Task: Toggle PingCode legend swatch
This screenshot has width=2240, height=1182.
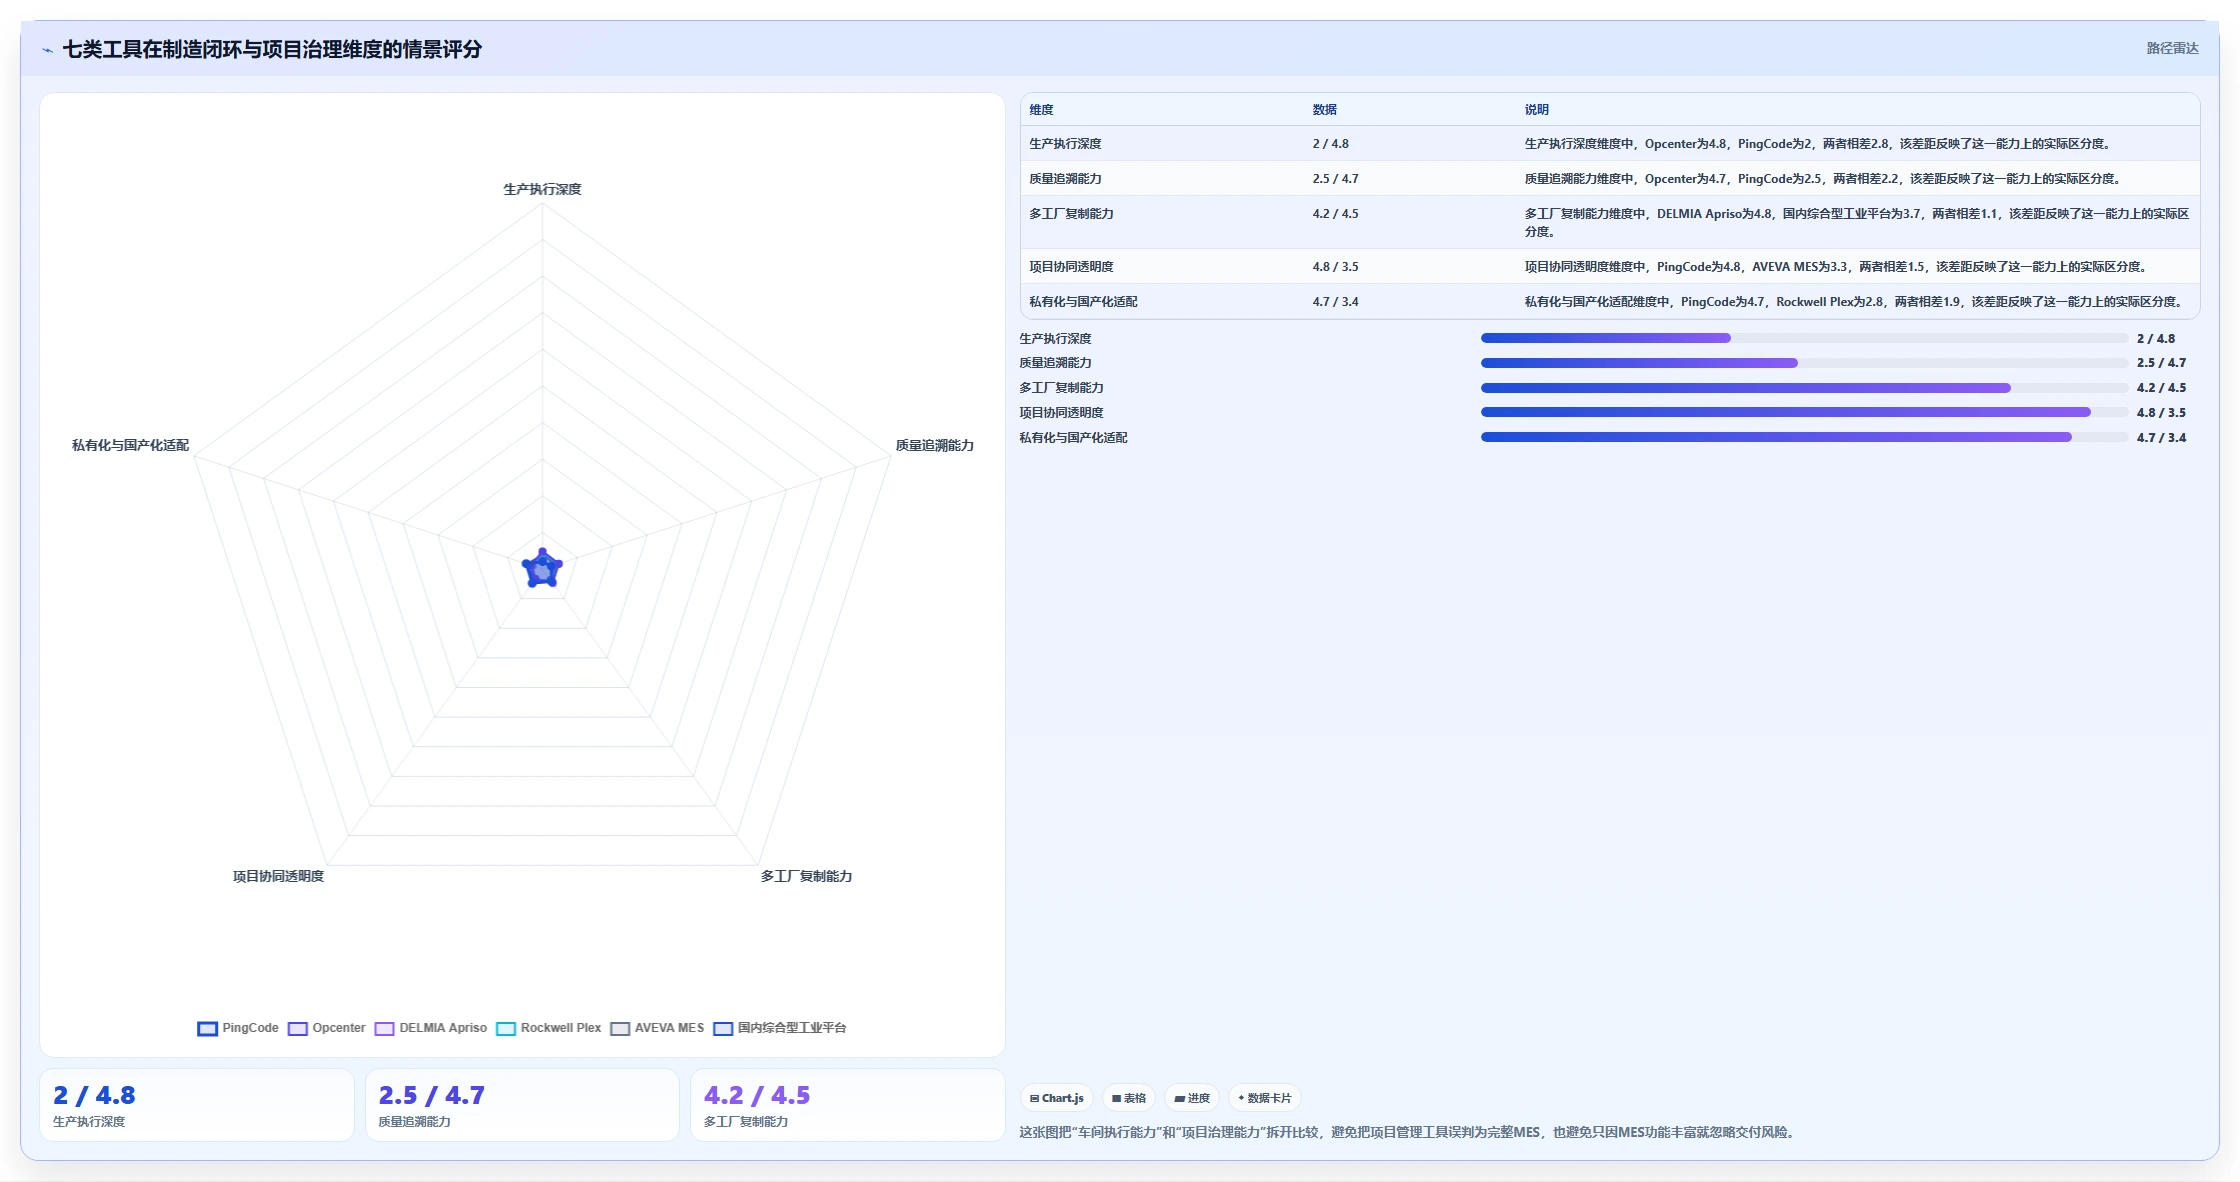Action: coord(208,1028)
